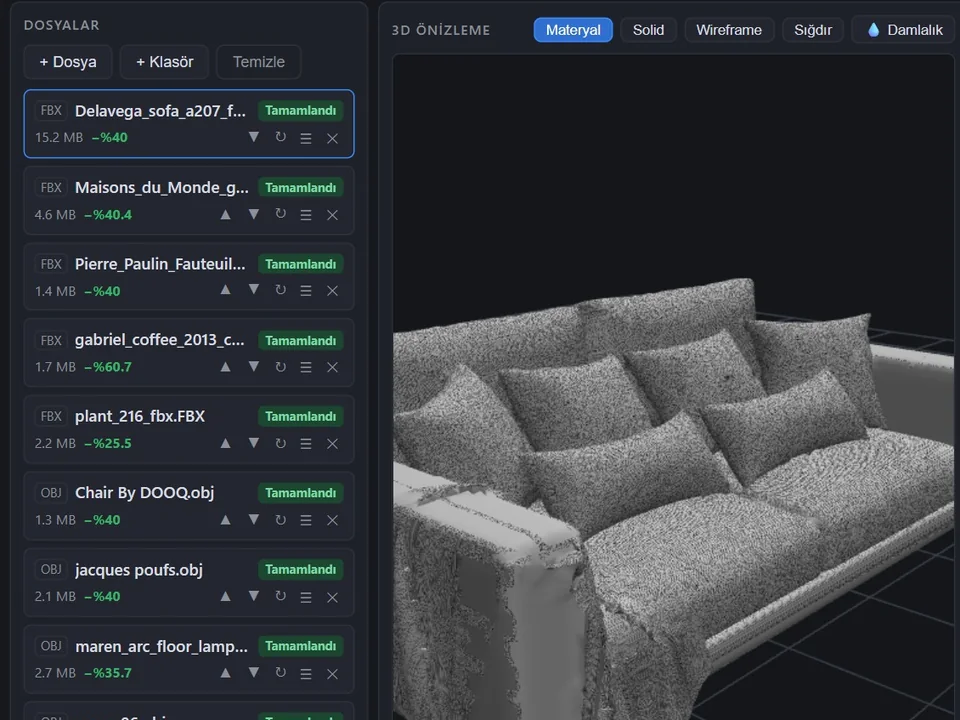The width and height of the screenshot is (960, 720).
Task: Open menu for jacques poufs.obj
Action: pyautogui.click(x=306, y=597)
